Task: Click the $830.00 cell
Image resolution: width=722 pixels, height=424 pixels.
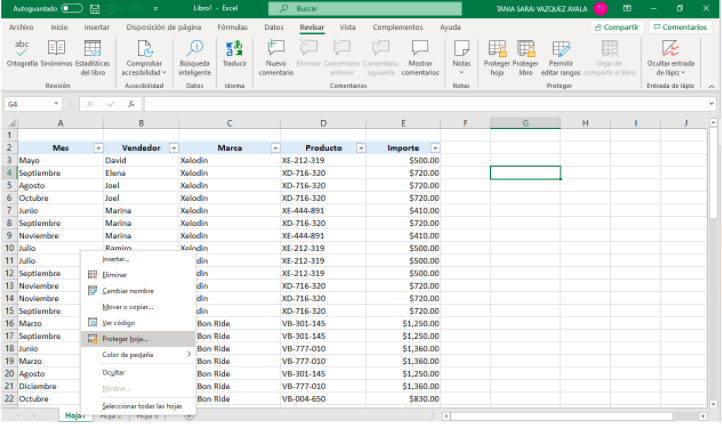Action: tap(403, 399)
